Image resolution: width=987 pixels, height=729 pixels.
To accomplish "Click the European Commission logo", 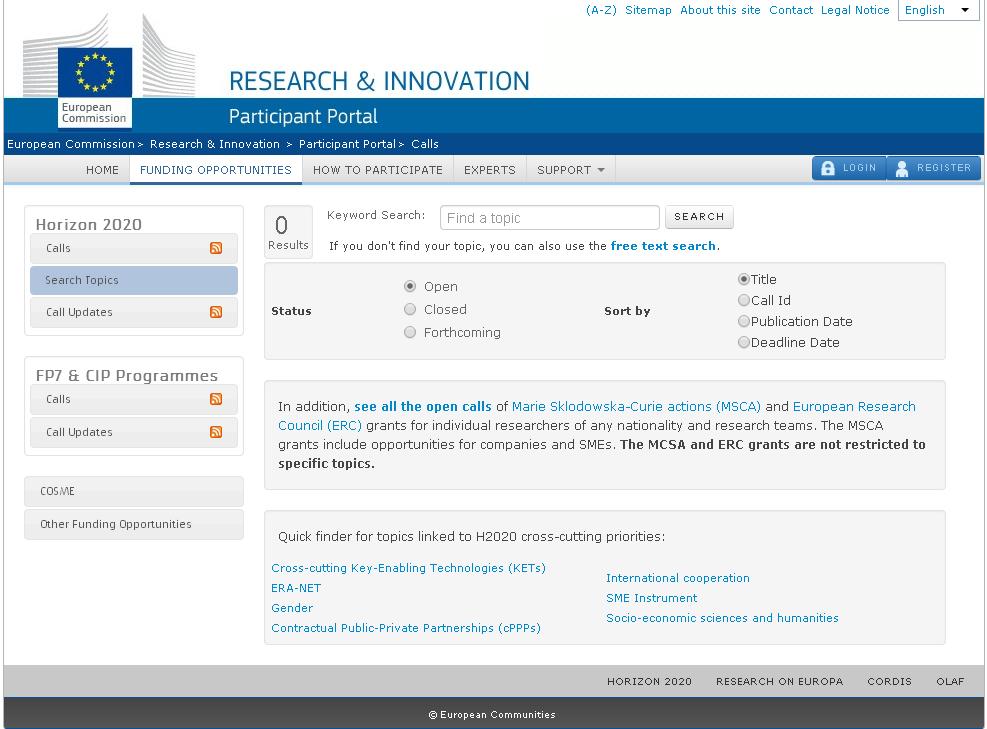I will click(95, 88).
